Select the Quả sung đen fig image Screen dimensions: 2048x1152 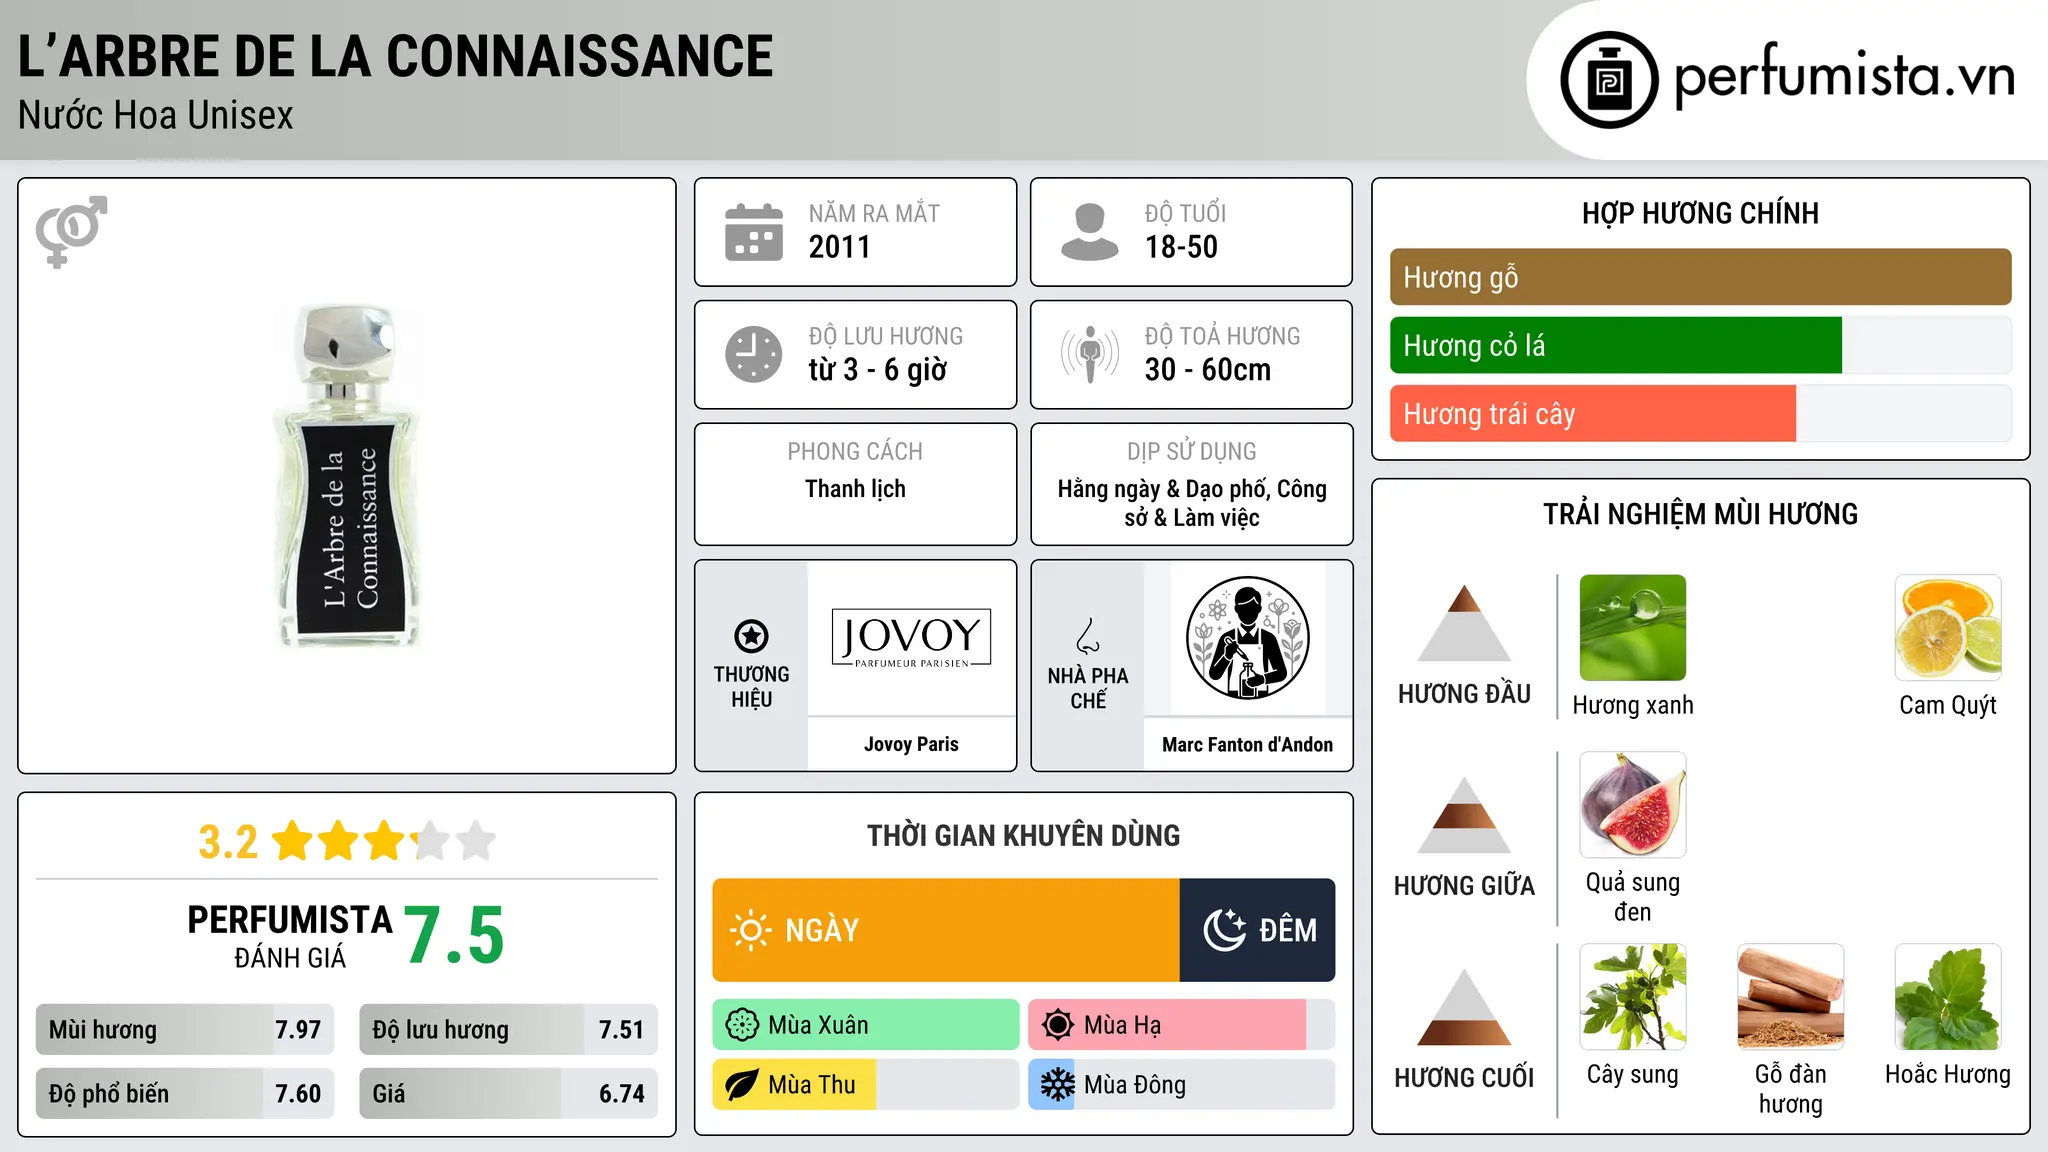coord(1632,805)
